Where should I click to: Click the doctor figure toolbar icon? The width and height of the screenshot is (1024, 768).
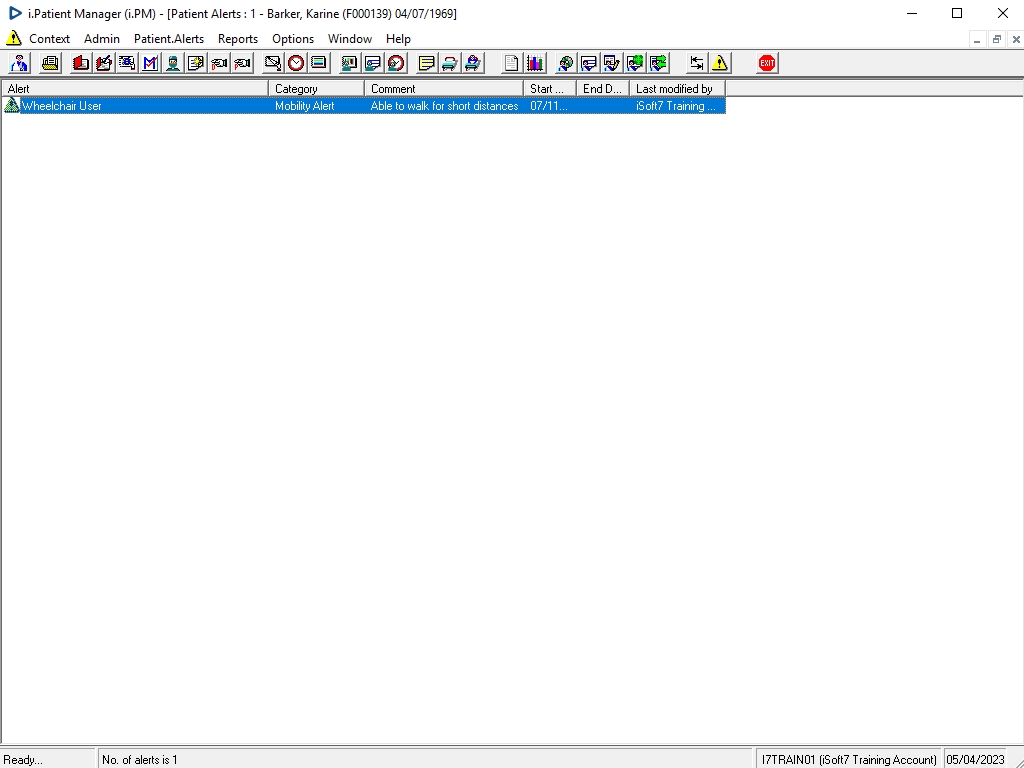[20, 63]
